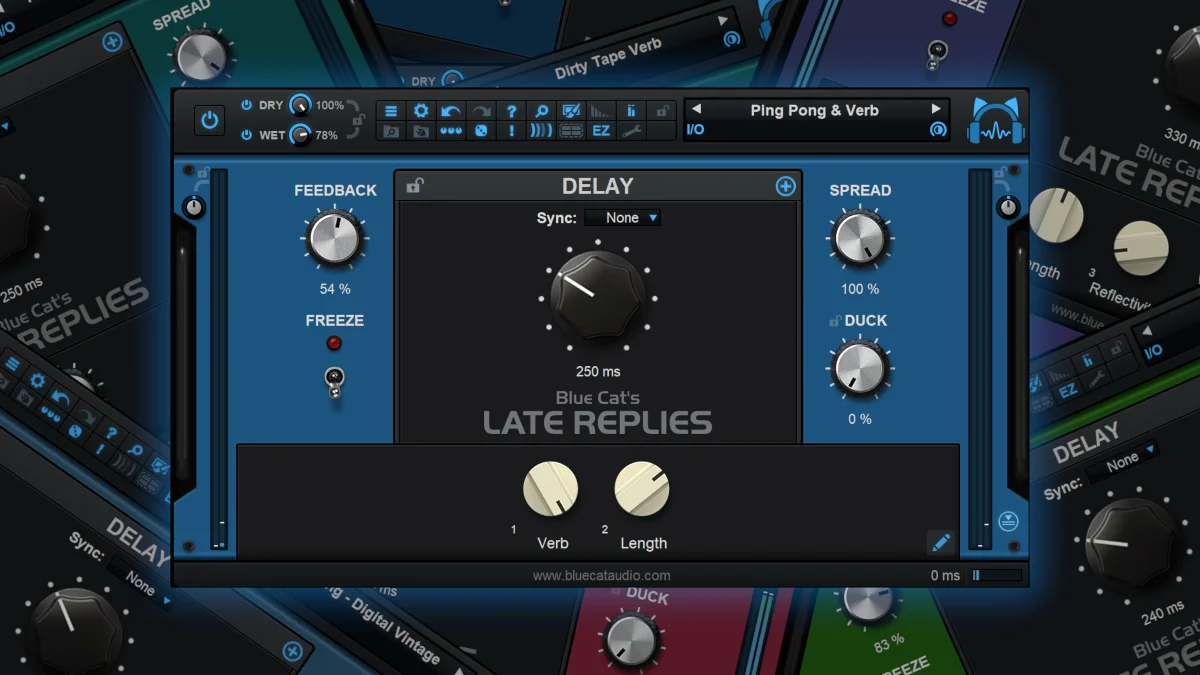Click the plus button on the DELAY header

click(786, 186)
